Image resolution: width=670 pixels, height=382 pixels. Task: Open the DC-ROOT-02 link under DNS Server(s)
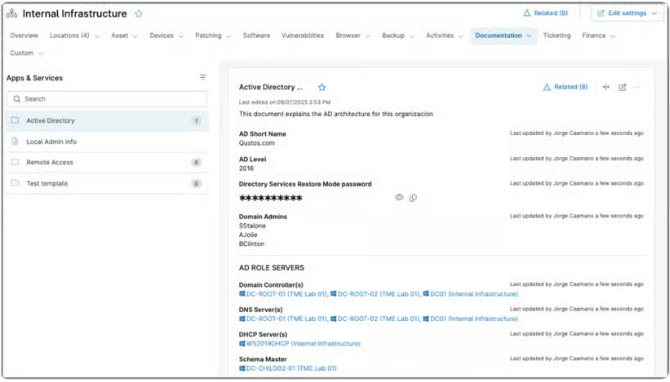375,319
